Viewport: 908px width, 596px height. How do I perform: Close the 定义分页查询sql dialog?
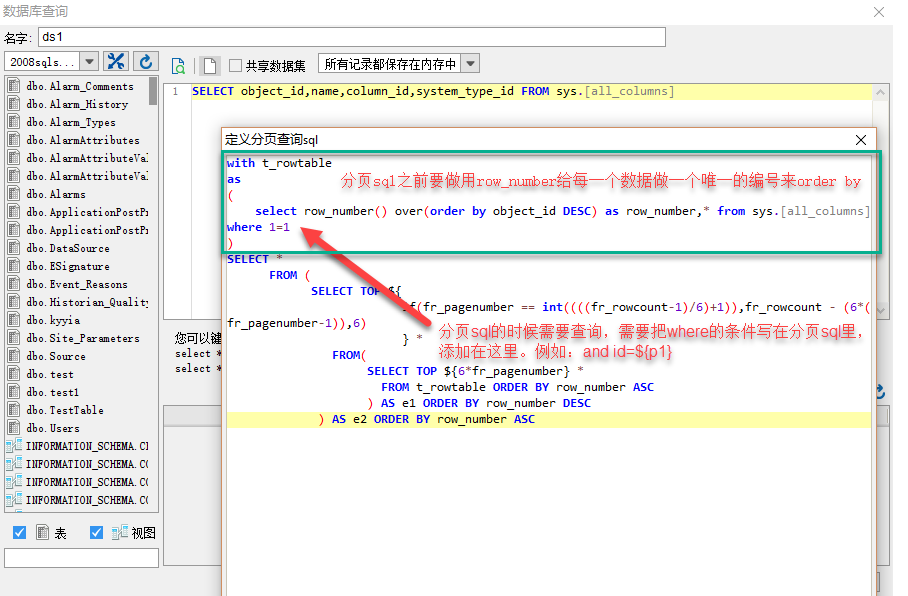pos(861,140)
